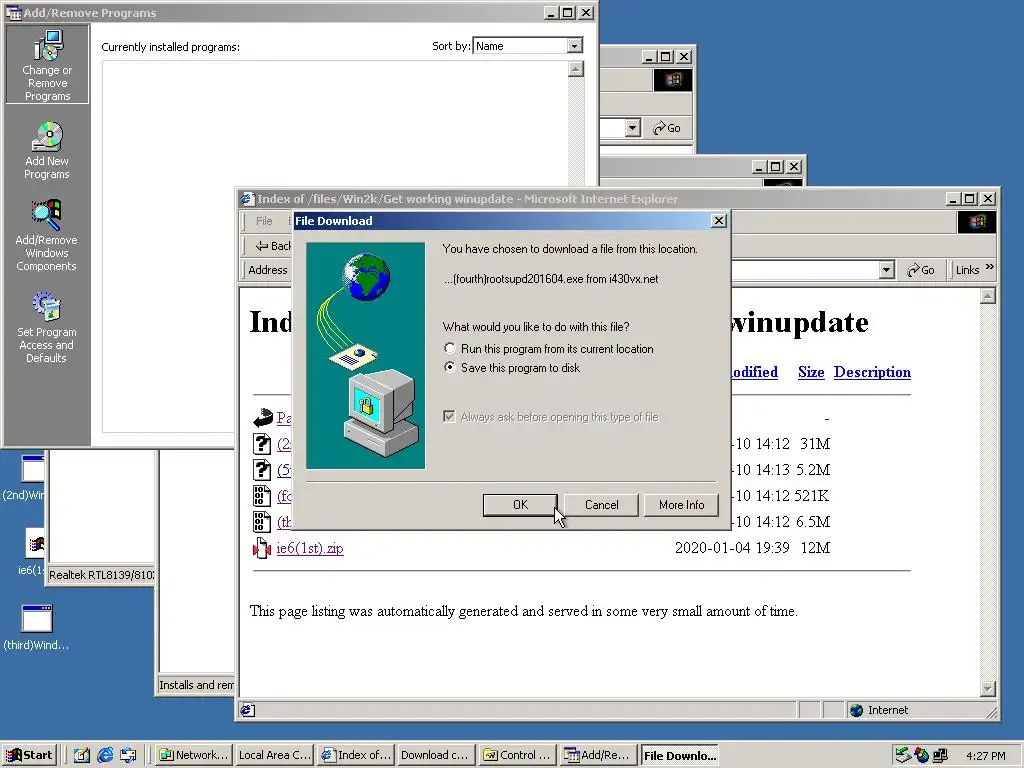
Task: Click Show Desktop Quick Launch icon
Action: [81, 755]
